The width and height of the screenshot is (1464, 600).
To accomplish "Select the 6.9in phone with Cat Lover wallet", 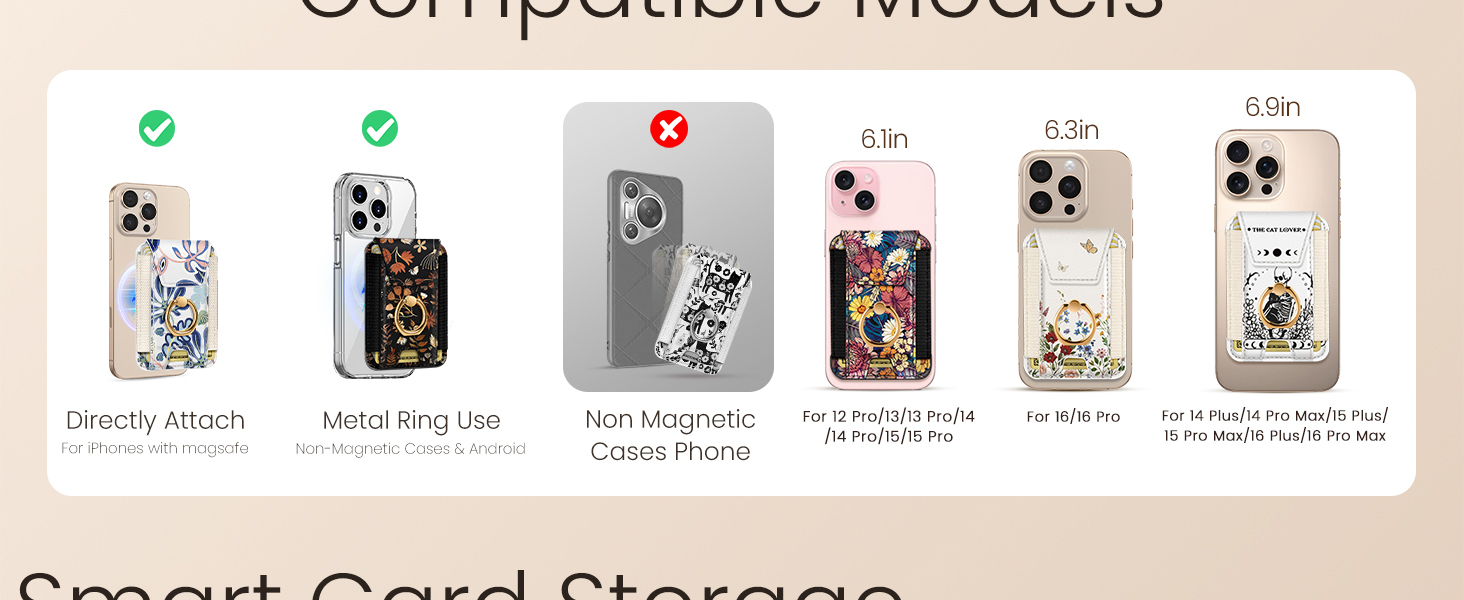I will pyautogui.click(x=1277, y=261).
